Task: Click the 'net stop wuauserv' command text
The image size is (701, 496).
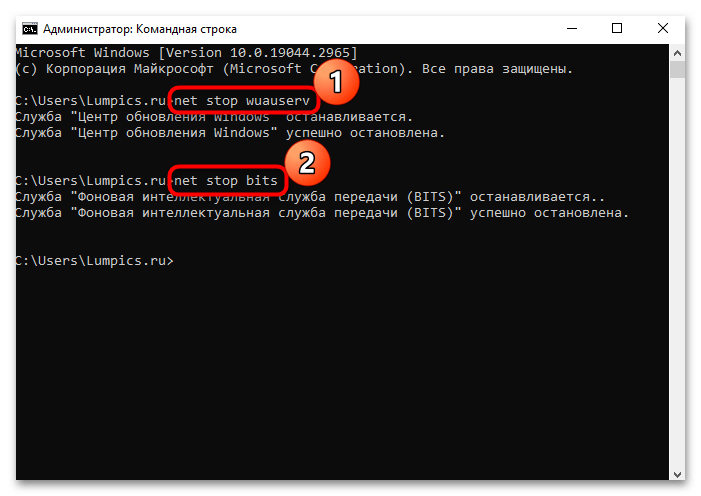Action: [x=242, y=101]
